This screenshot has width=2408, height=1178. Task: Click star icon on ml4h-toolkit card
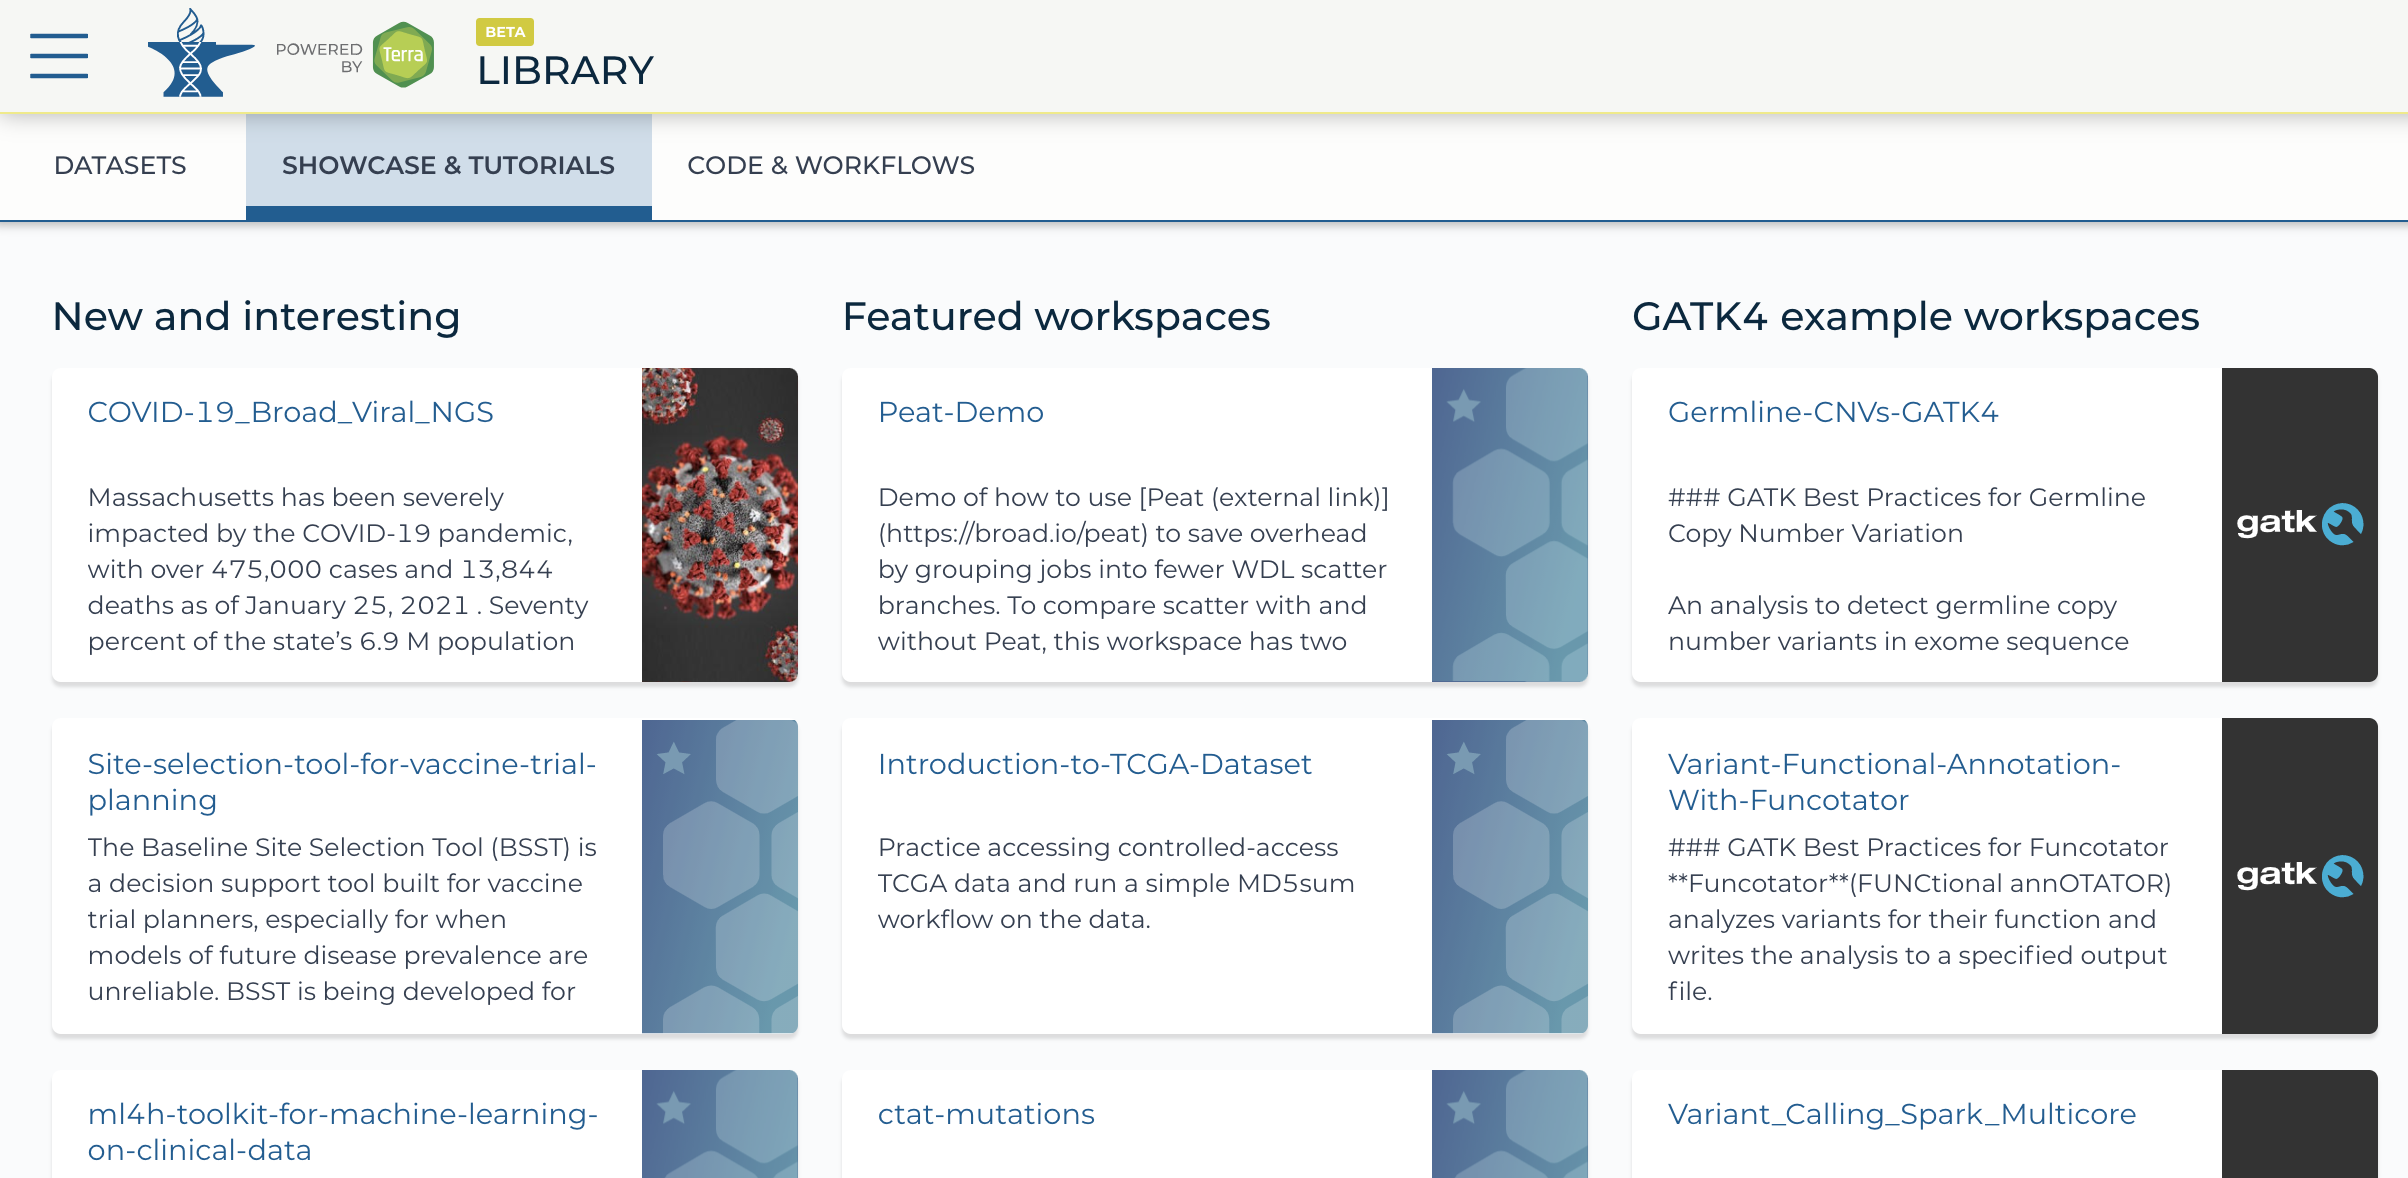(674, 1108)
